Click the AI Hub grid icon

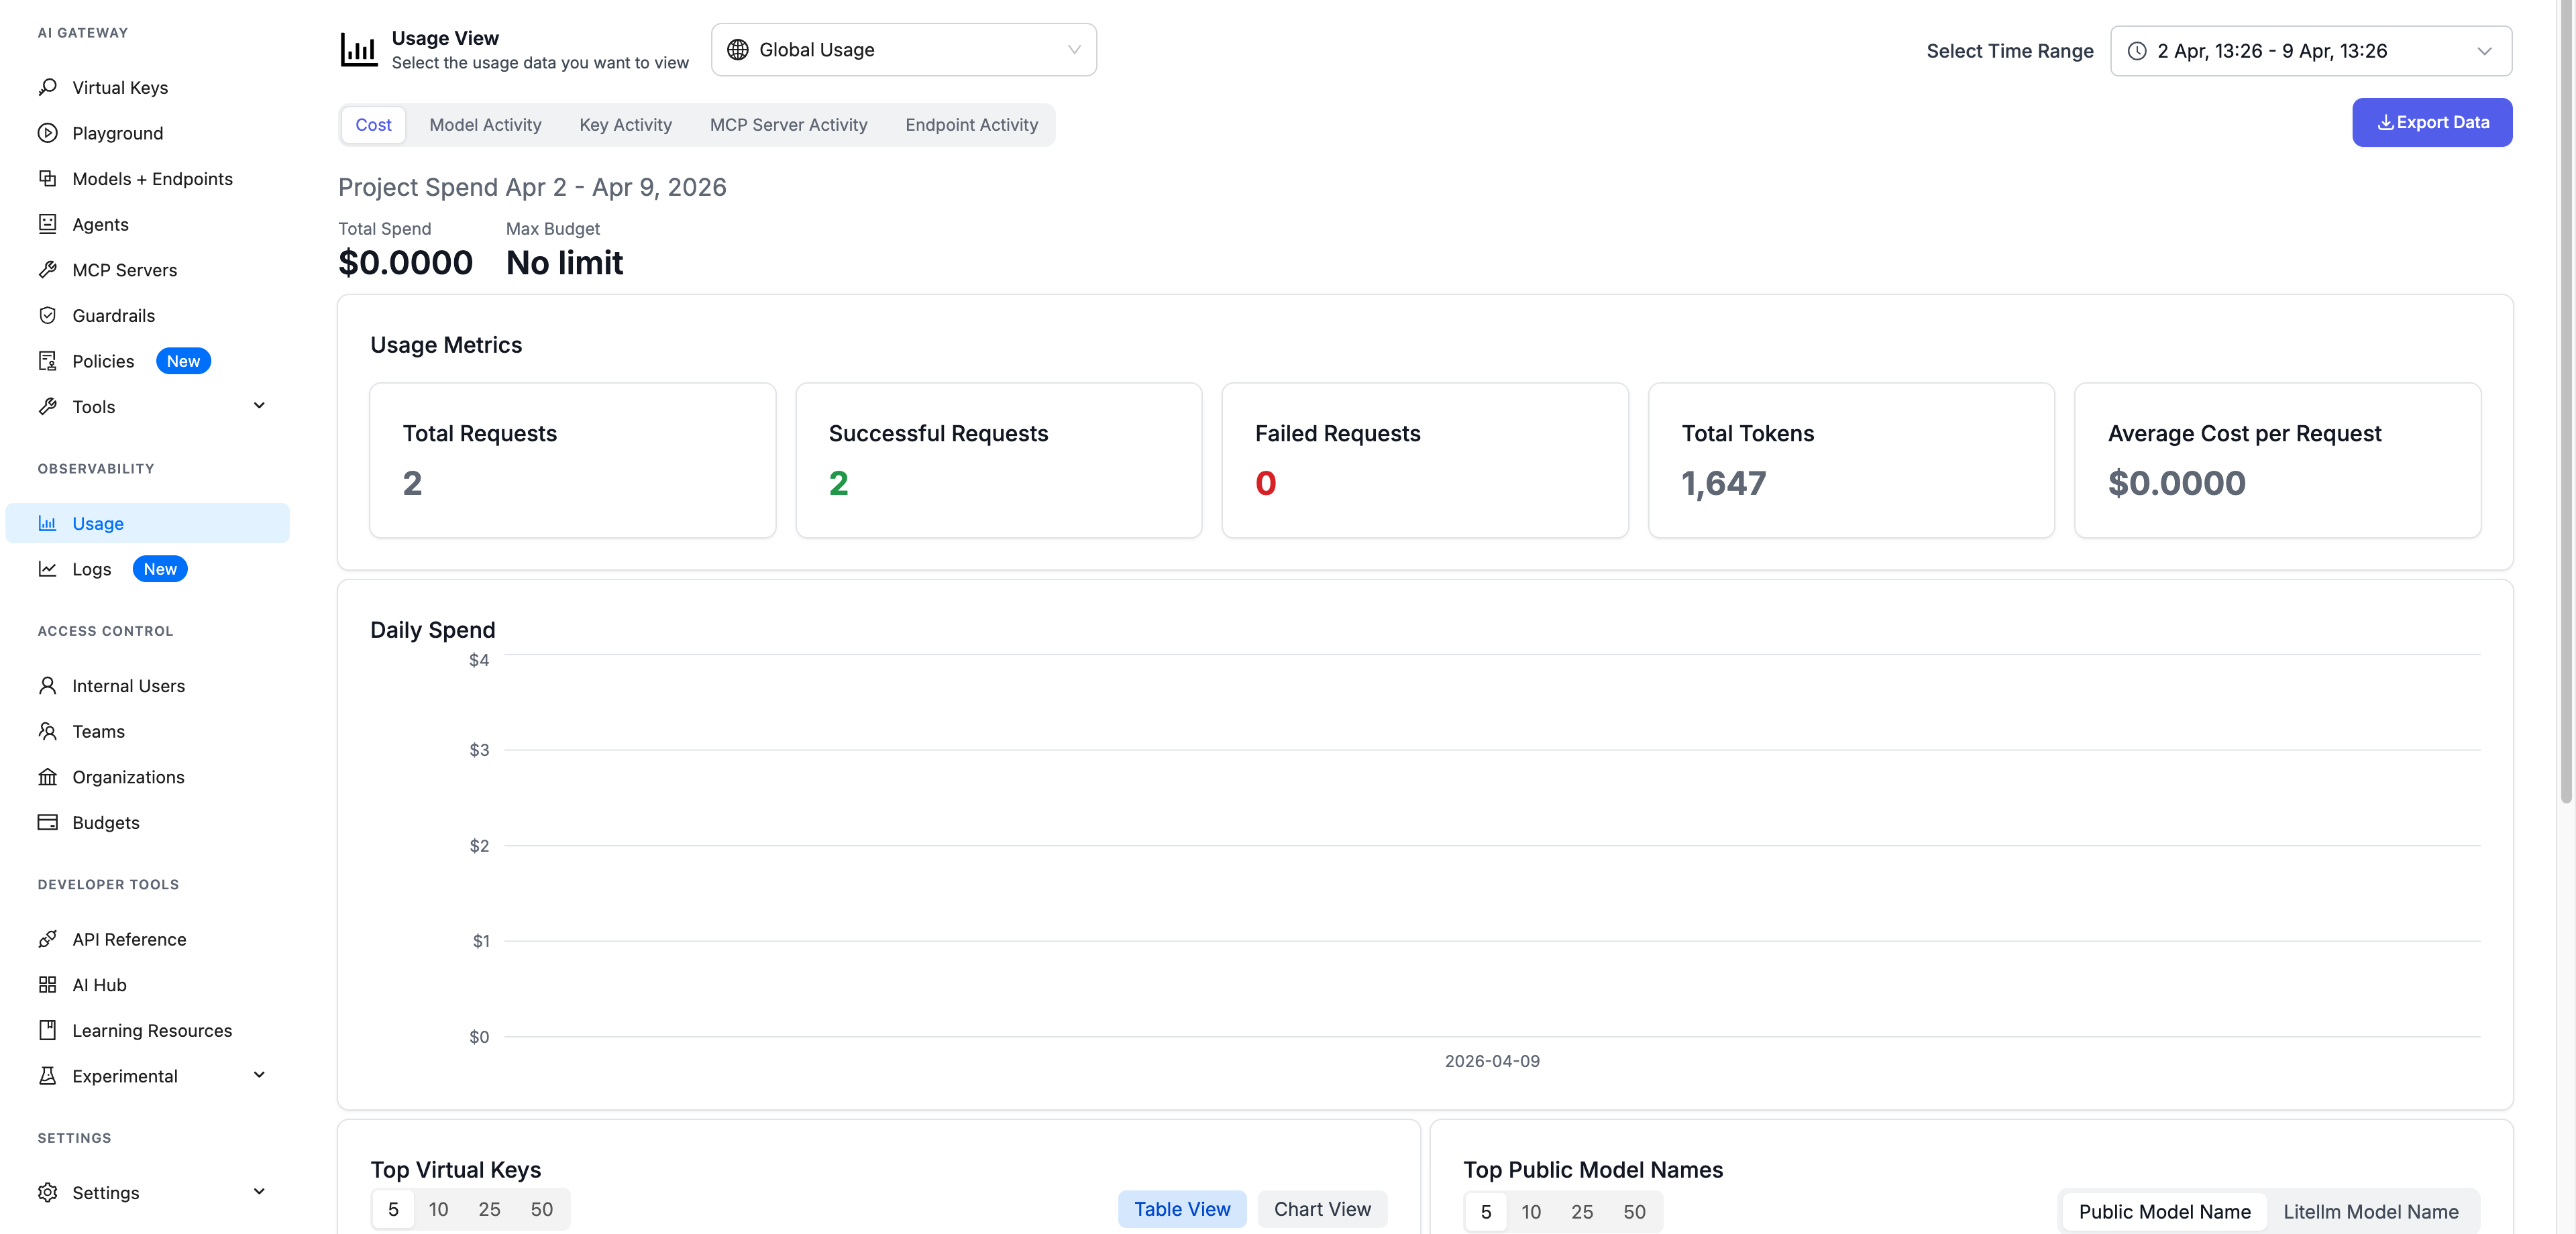point(47,985)
